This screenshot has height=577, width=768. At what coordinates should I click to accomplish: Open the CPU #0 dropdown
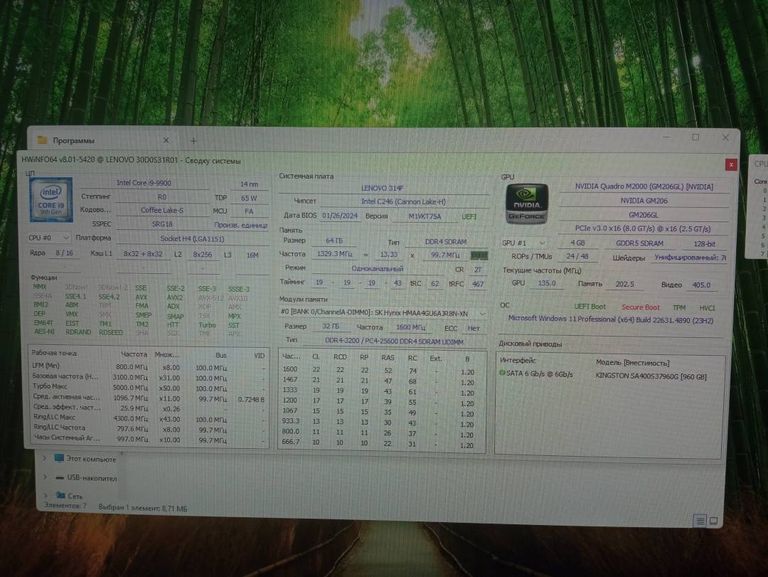click(49, 238)
